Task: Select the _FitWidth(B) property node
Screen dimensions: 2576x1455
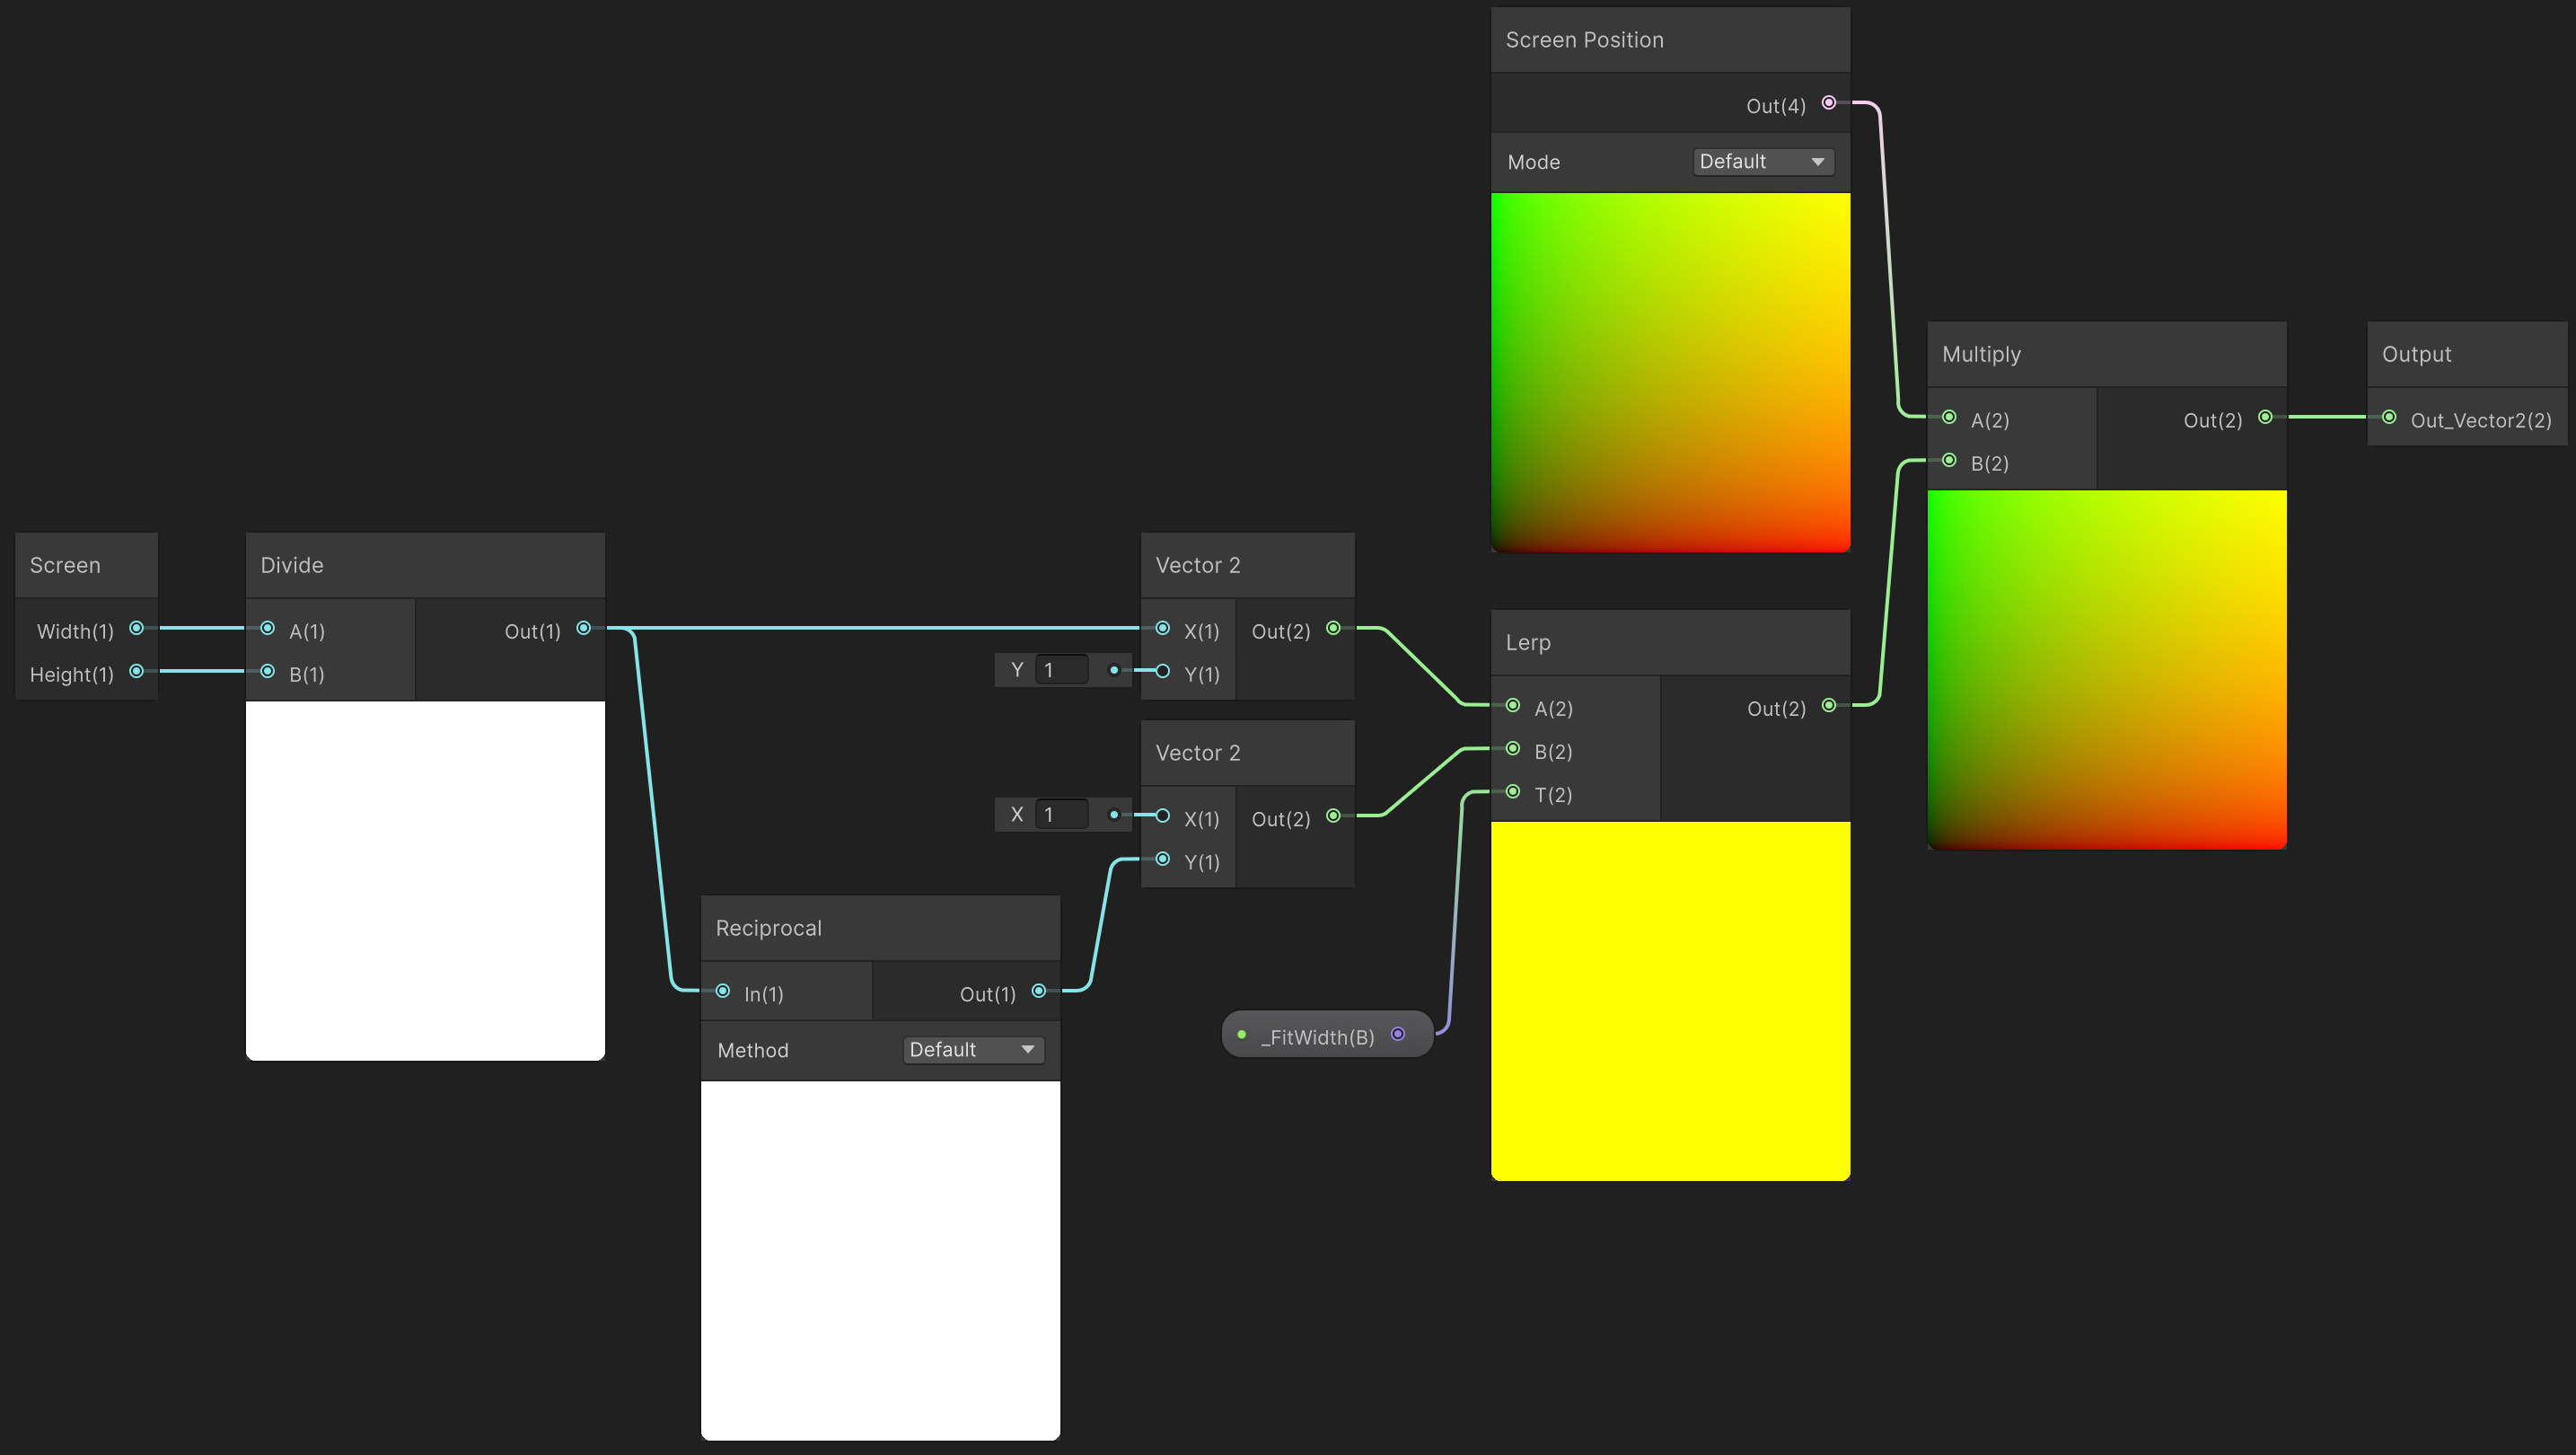Action: pyautogui.click(x=1316, y=1037)
